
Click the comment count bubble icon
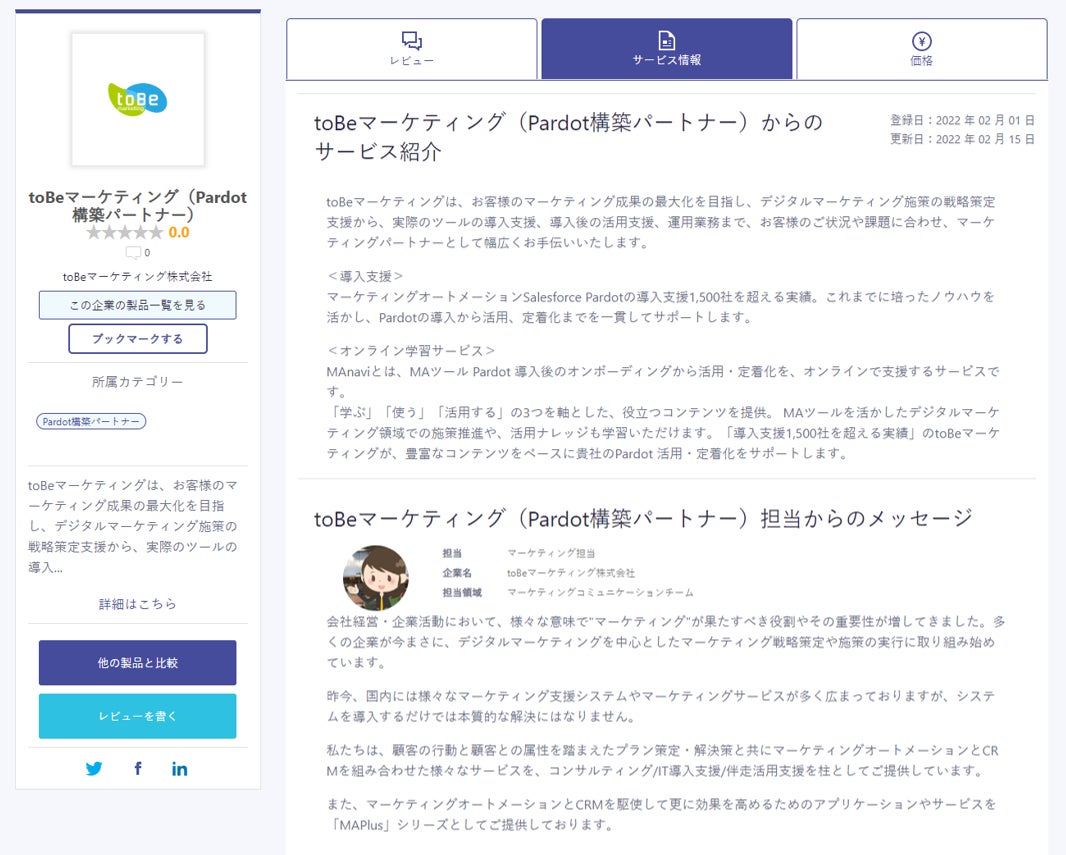click(133, 253)
